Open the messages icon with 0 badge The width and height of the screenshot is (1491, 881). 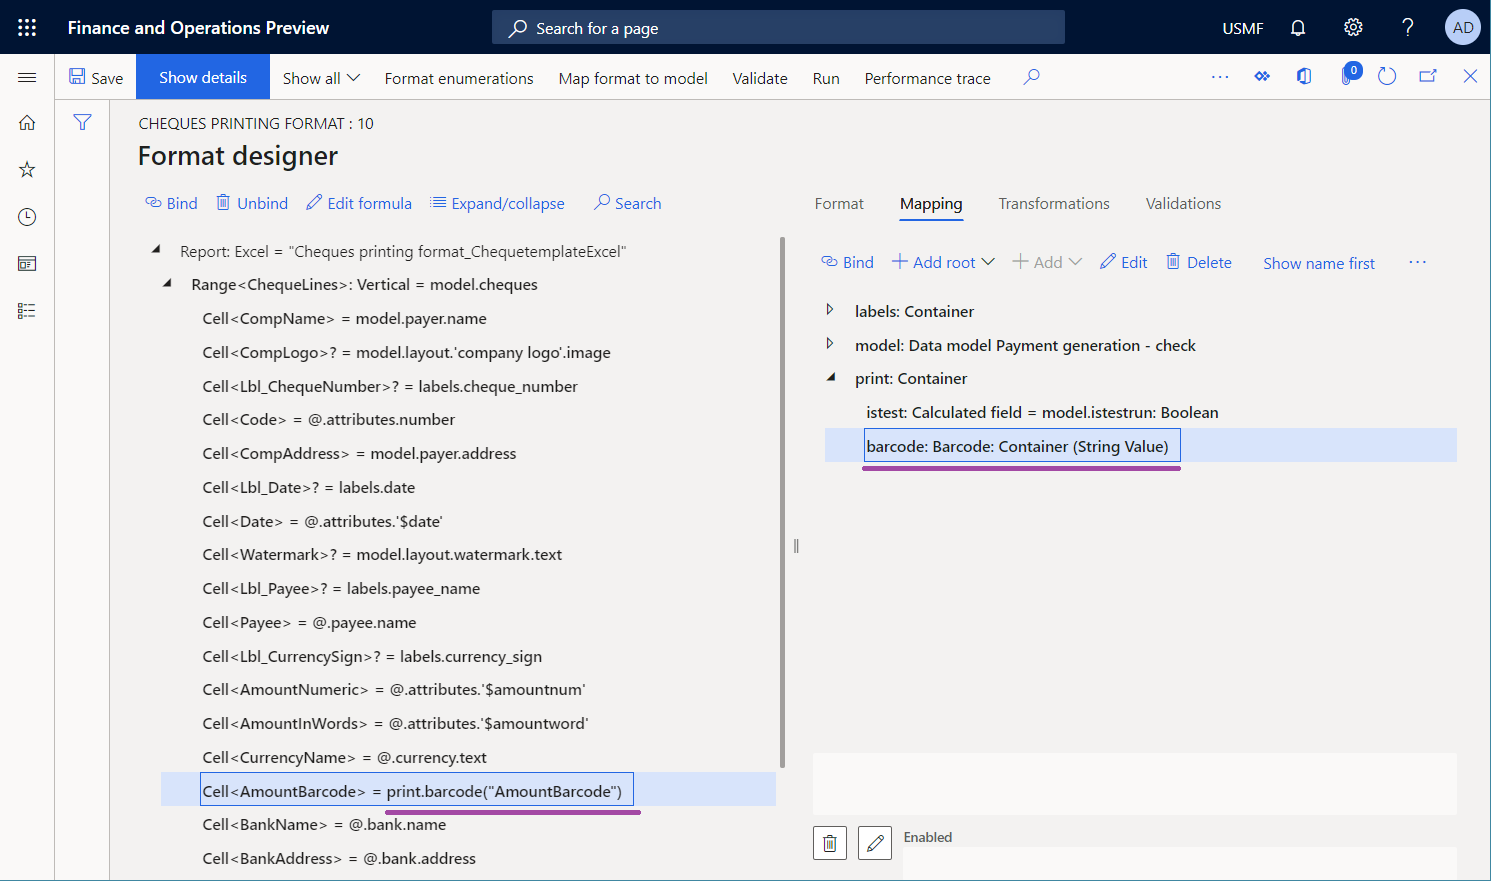pos(1349,75)
